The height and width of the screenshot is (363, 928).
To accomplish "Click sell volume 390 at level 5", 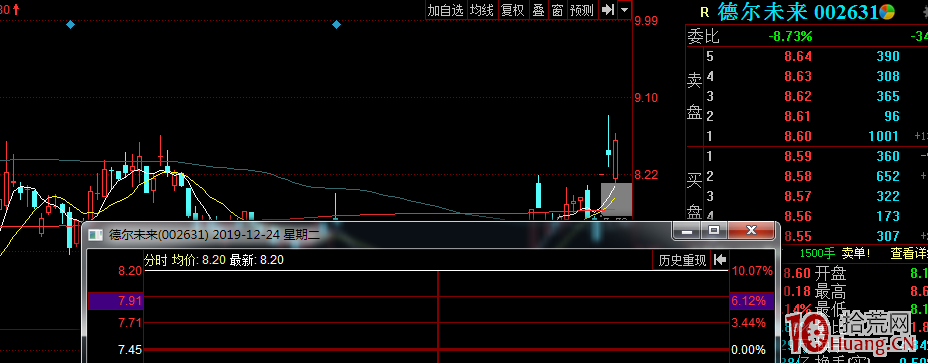I will click(x=888, y=56).
